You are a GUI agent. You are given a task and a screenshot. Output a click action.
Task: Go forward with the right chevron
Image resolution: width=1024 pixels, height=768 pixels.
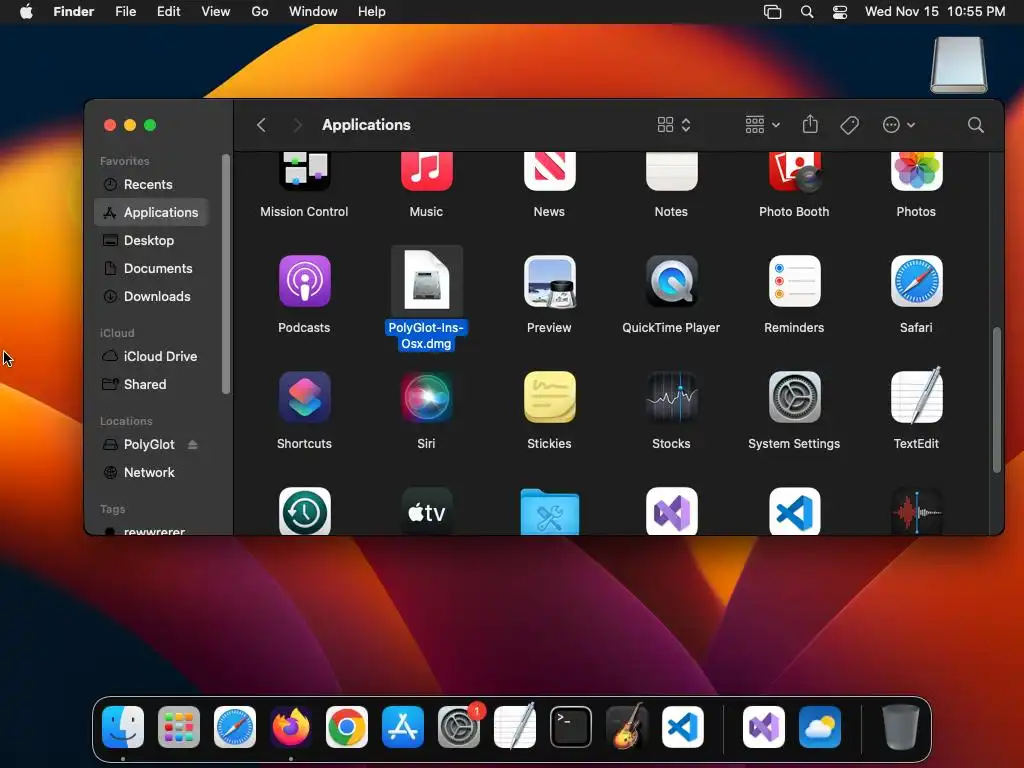coord(297,125)
